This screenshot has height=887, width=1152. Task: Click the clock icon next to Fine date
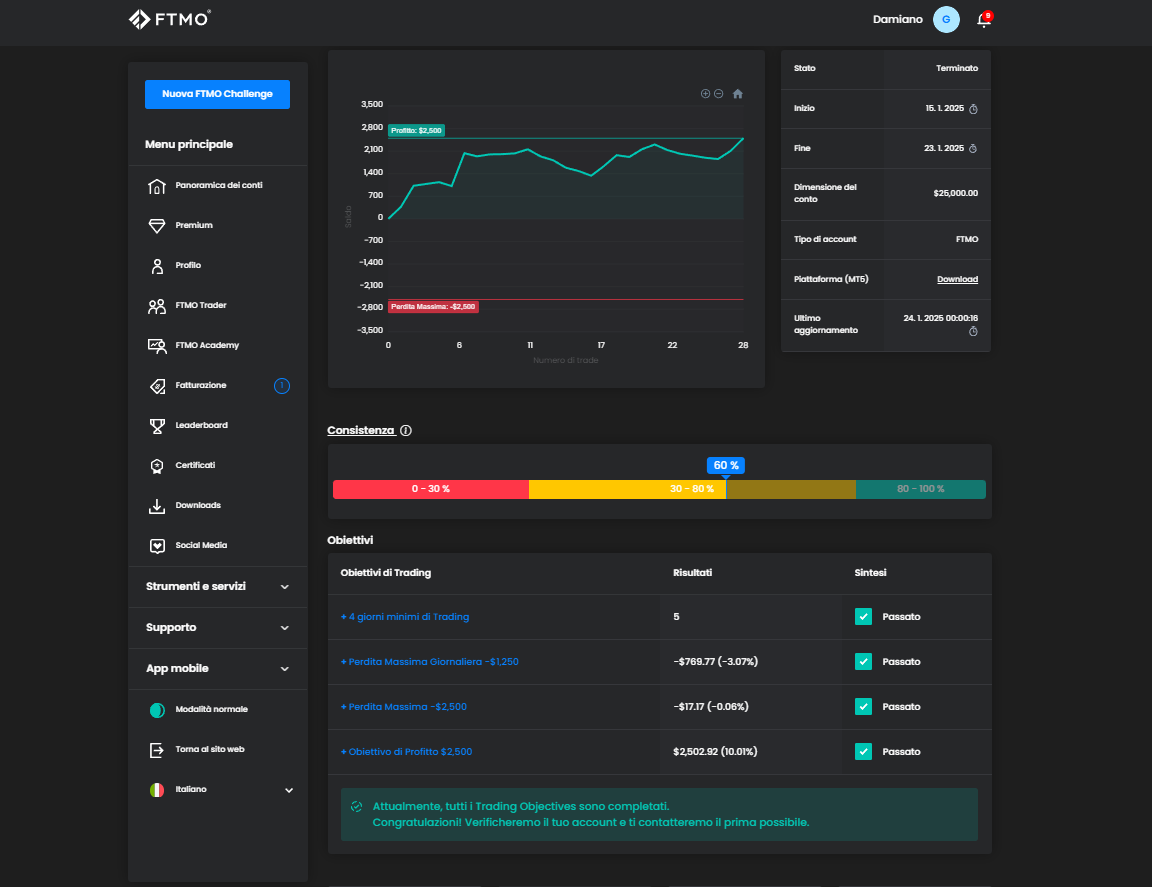pyautogui.click(x=973, y=148)
